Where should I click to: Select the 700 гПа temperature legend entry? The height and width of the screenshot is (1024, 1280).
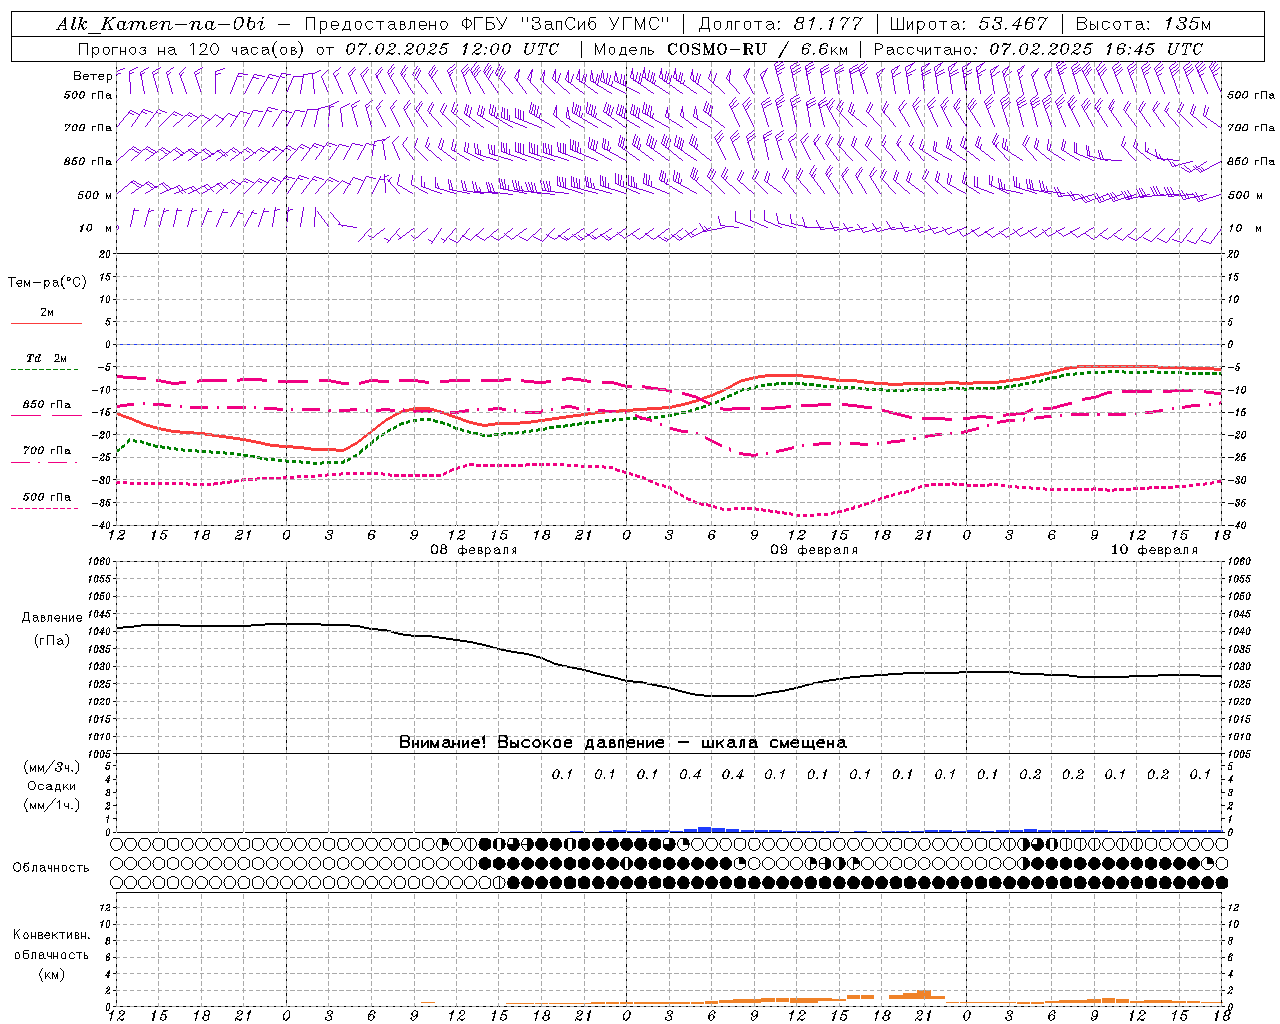46,455
